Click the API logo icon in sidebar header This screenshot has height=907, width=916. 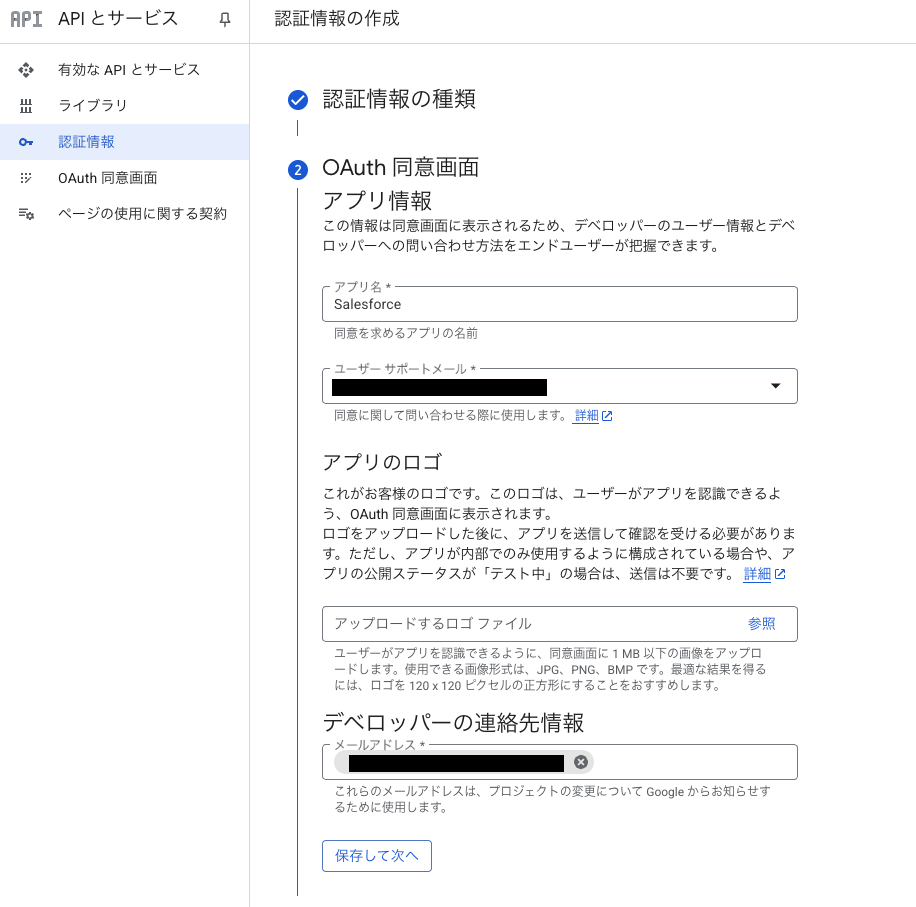(x=27, y=19)
